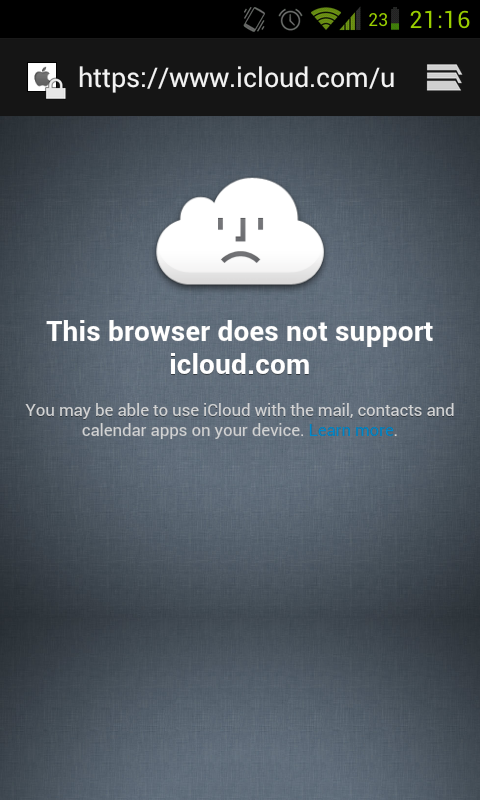The height and width of the screenshot is (800, 480).
Task: Tap the sad iCloud cloud image
Action: tap(240, 232)
